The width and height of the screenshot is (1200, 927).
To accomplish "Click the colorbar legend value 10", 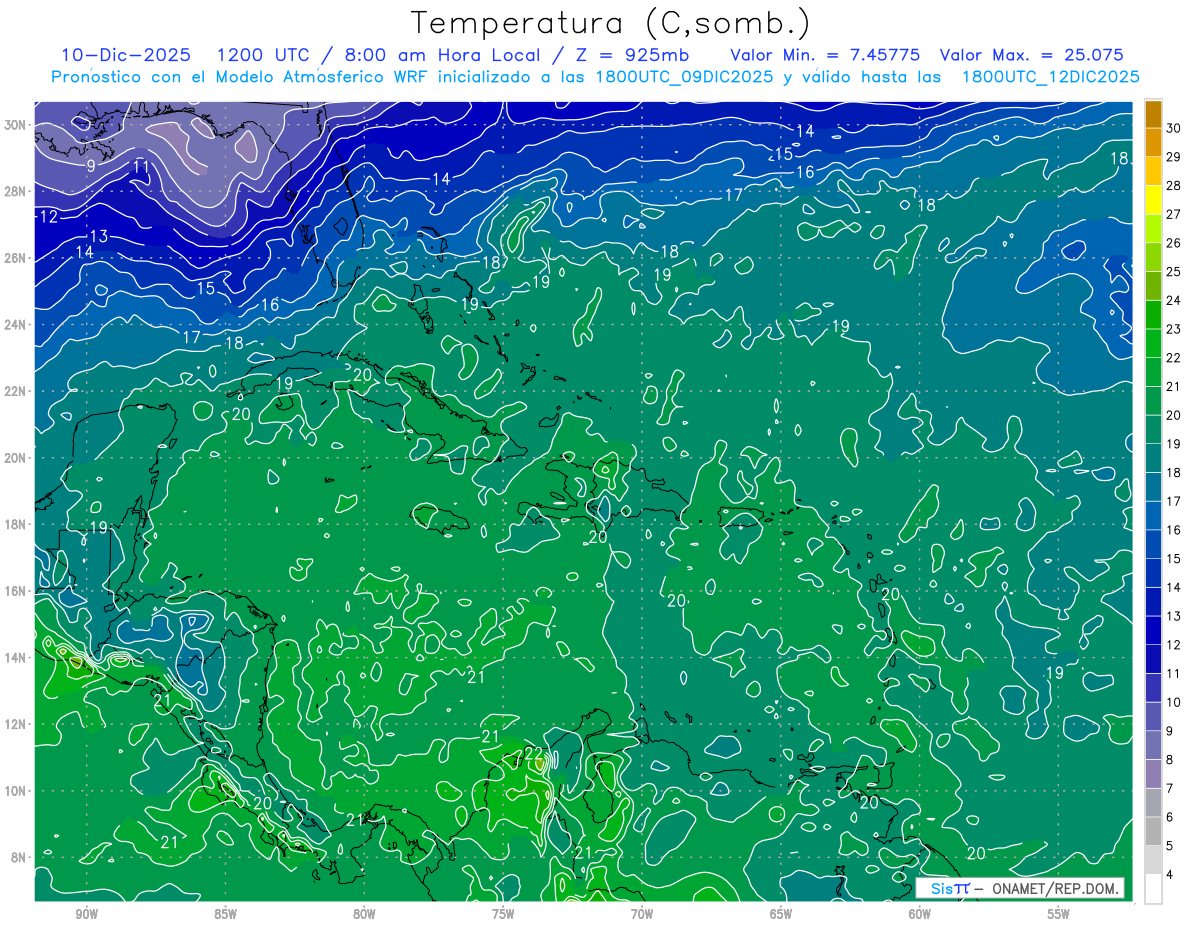I will point(1173,703).
